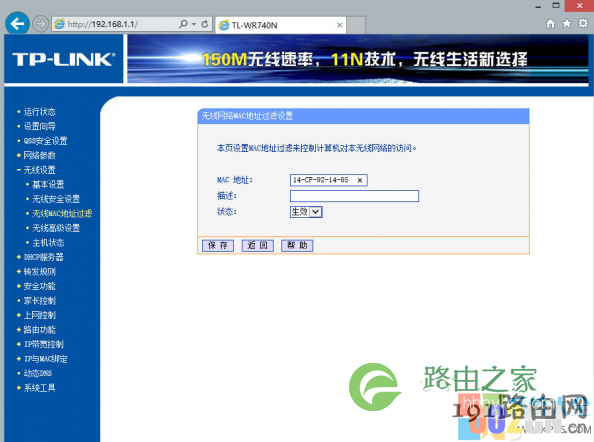Click the search magnifier in address bar
Screen dimensions: 594x442
(x=183, y=24)
